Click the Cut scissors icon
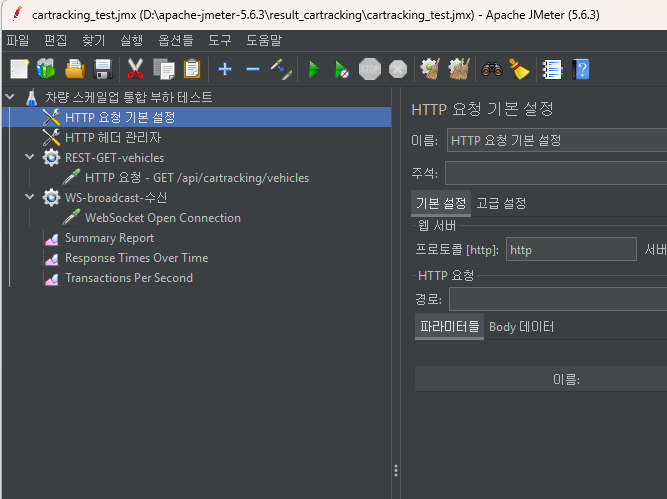 pos(135,69)
